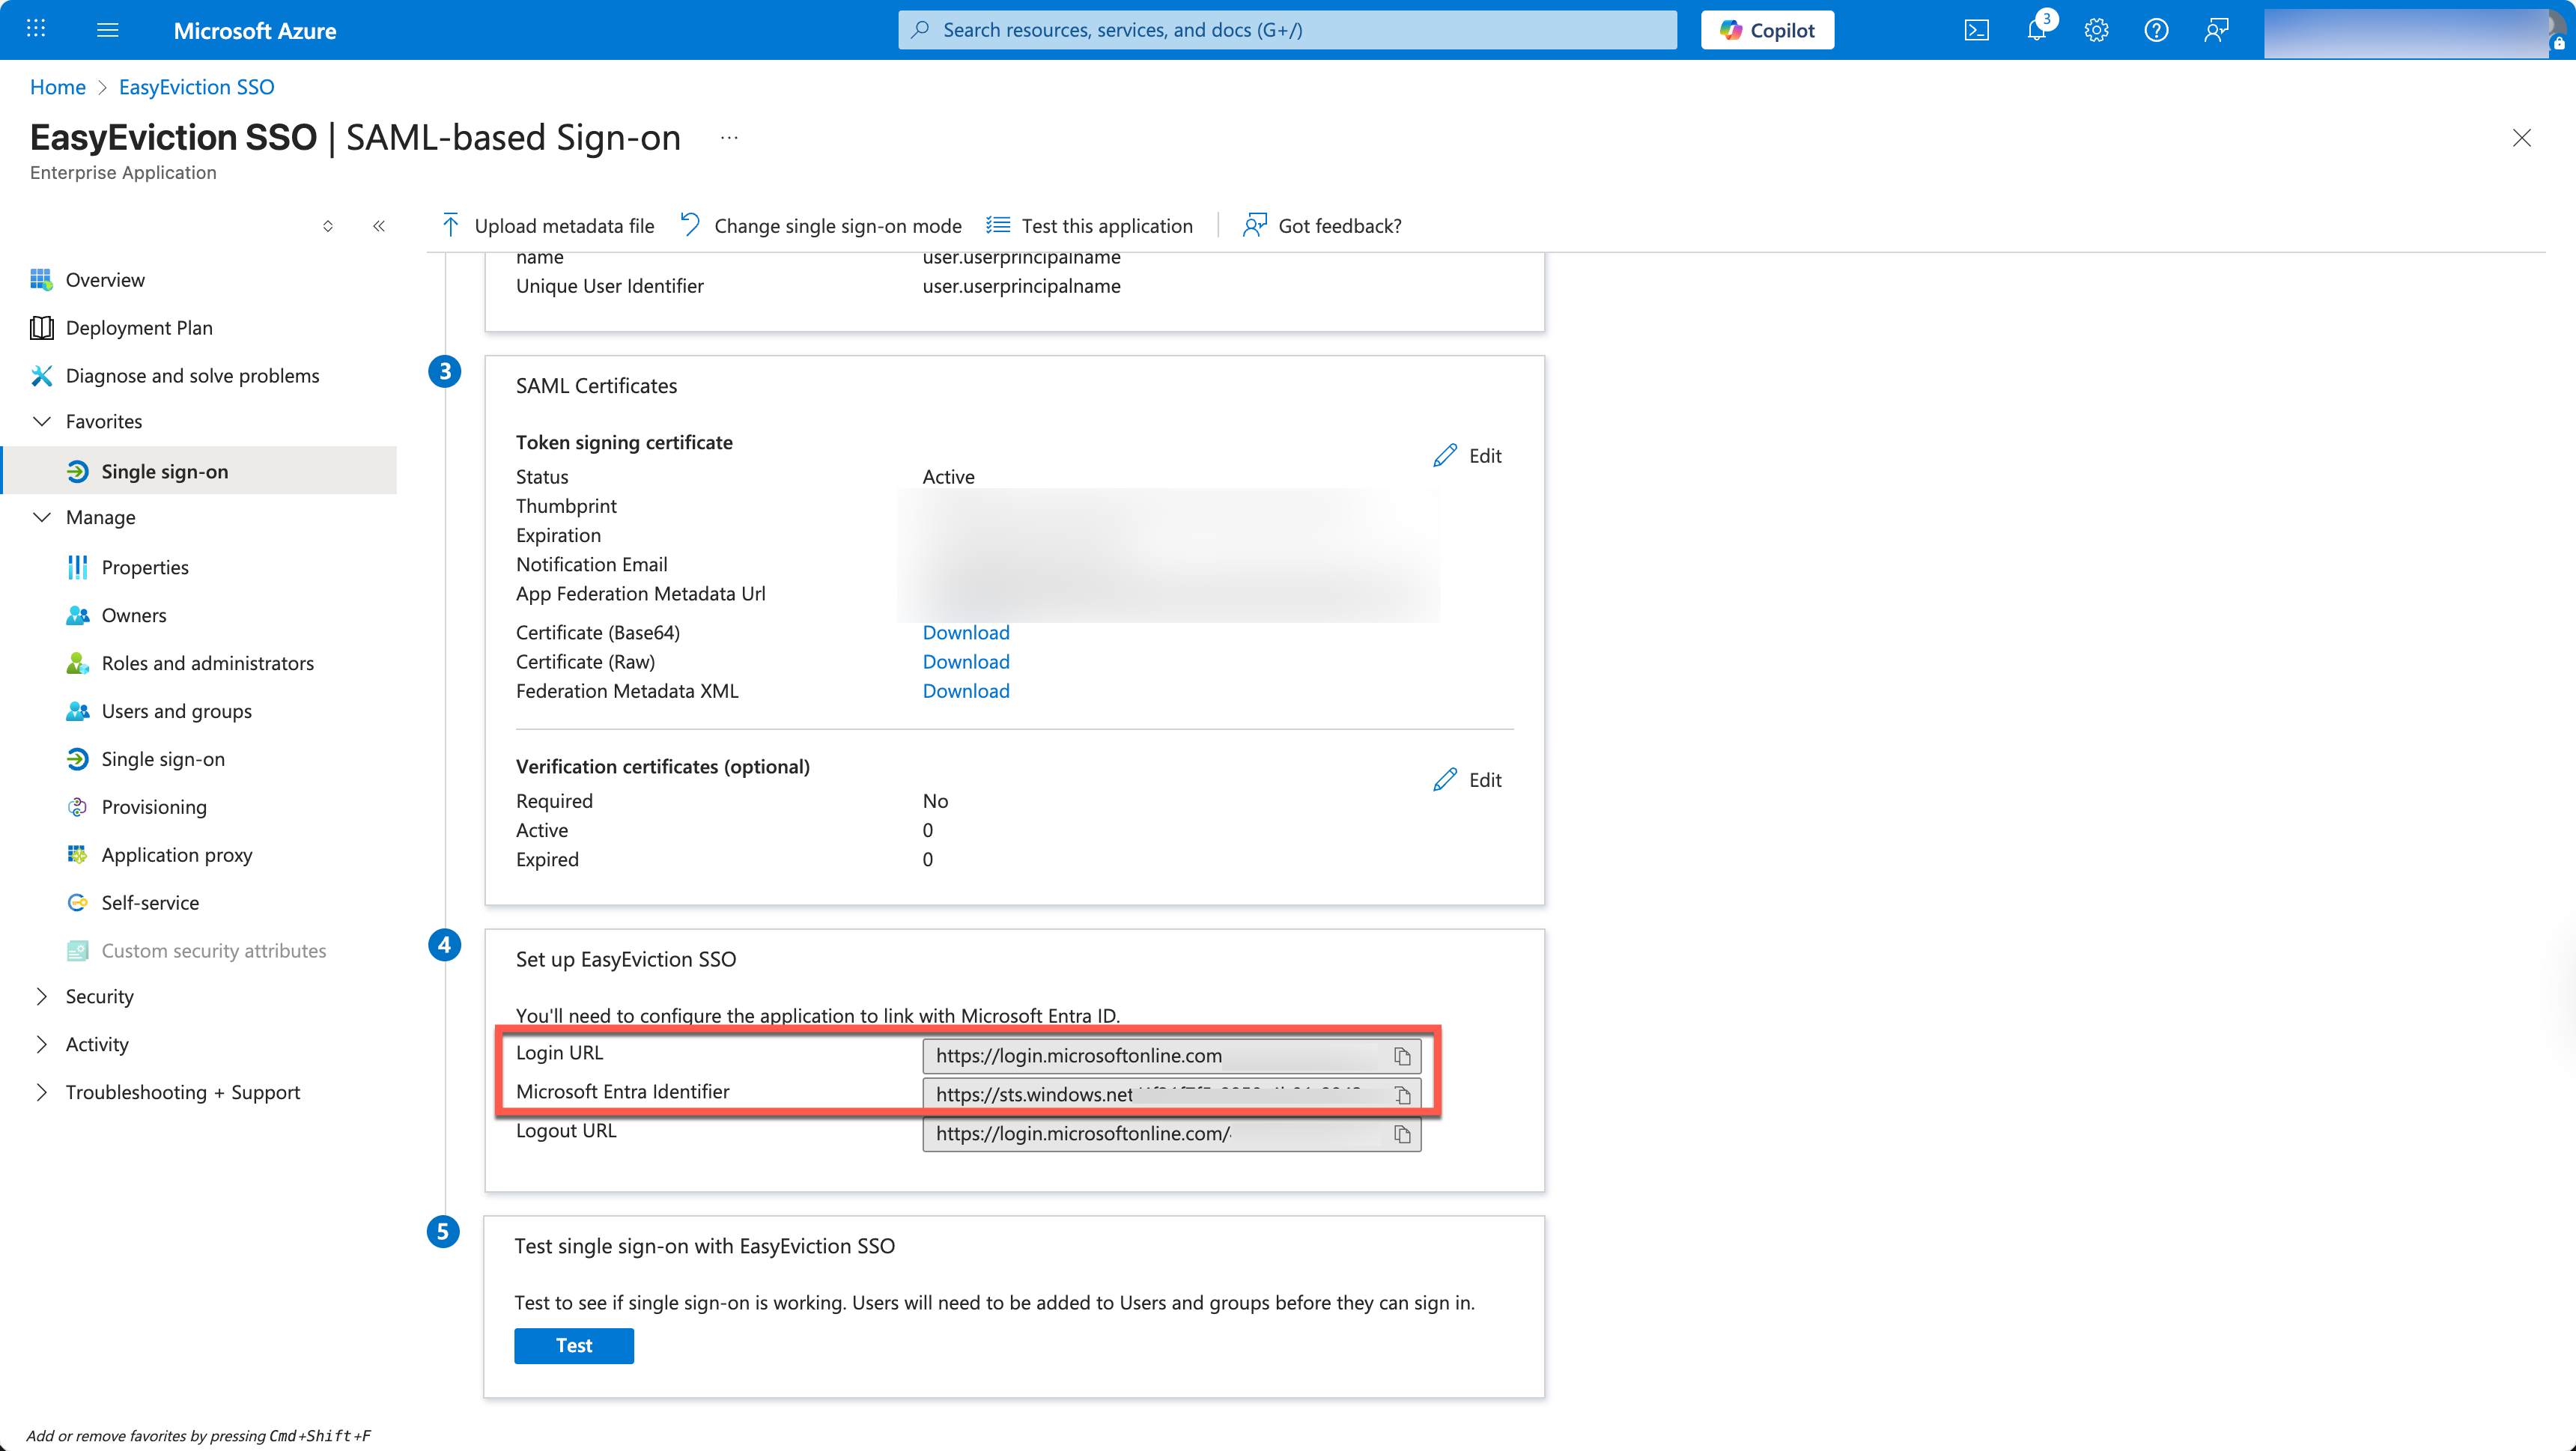Download the Federation Metadata XML

click(965, 691)
